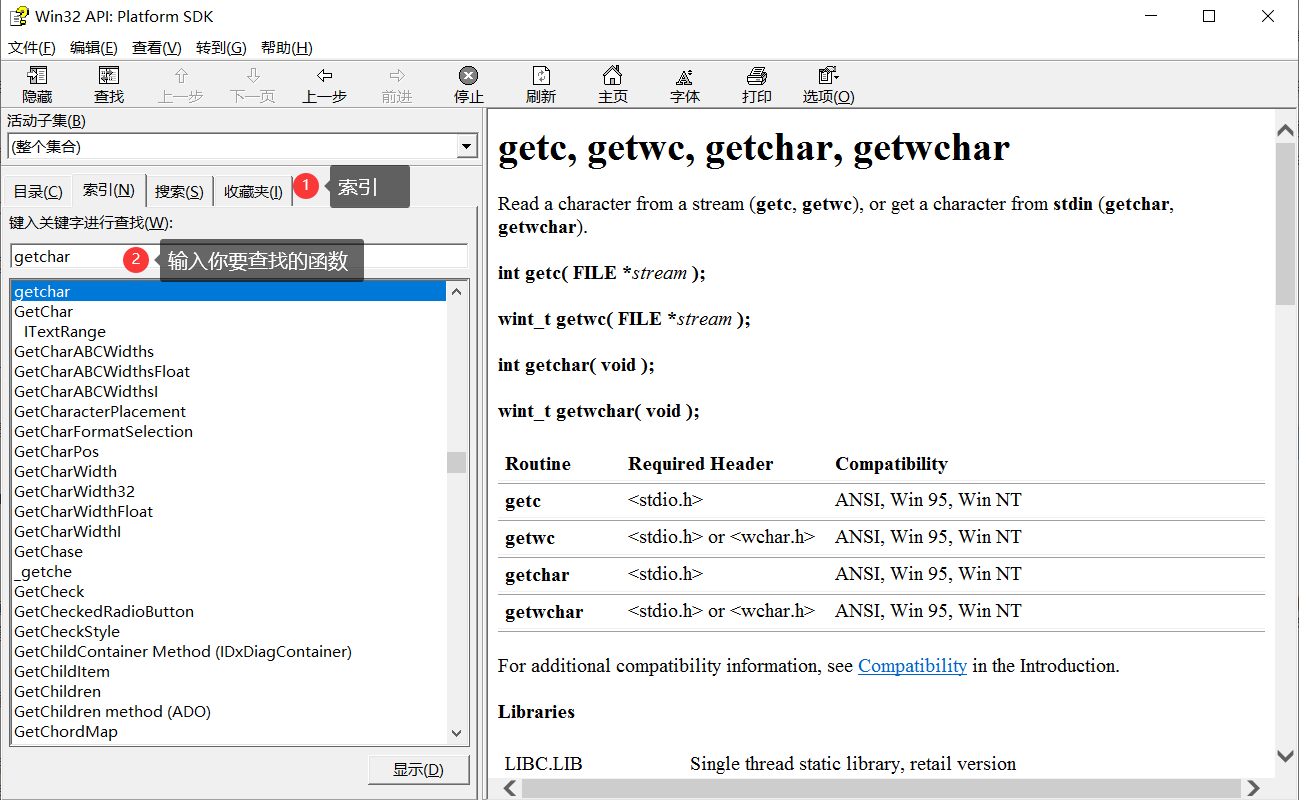Click the Next page (下一页) down-arrow icon
The height and width of the screenshot is (800, 1299).
(253, 76)
